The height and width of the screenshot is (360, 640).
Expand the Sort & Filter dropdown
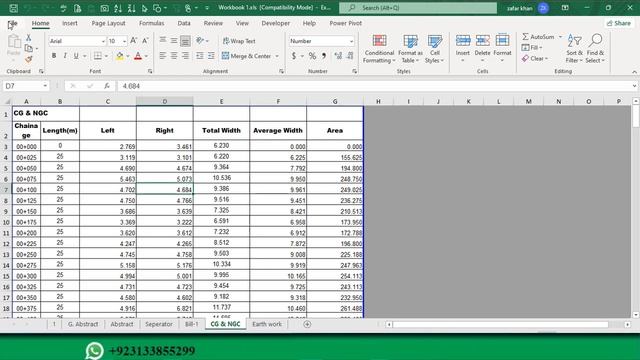click(574, 49)
